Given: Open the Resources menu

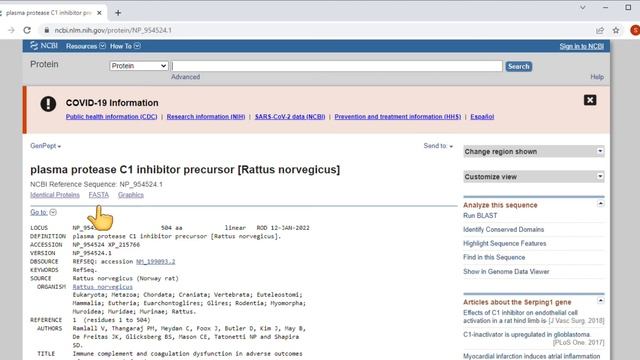Looking at the screenshot, I should [86, 46].
